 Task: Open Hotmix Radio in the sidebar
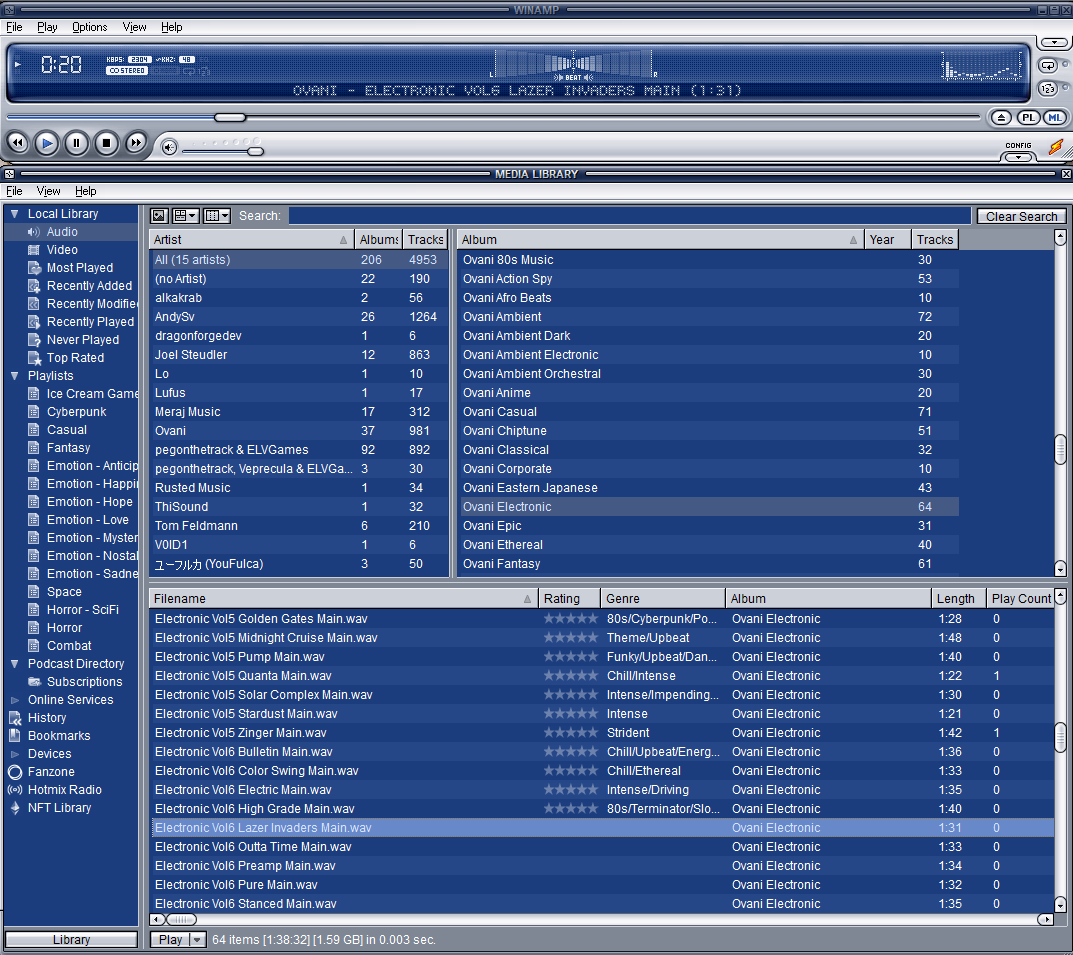coord(64,789)
